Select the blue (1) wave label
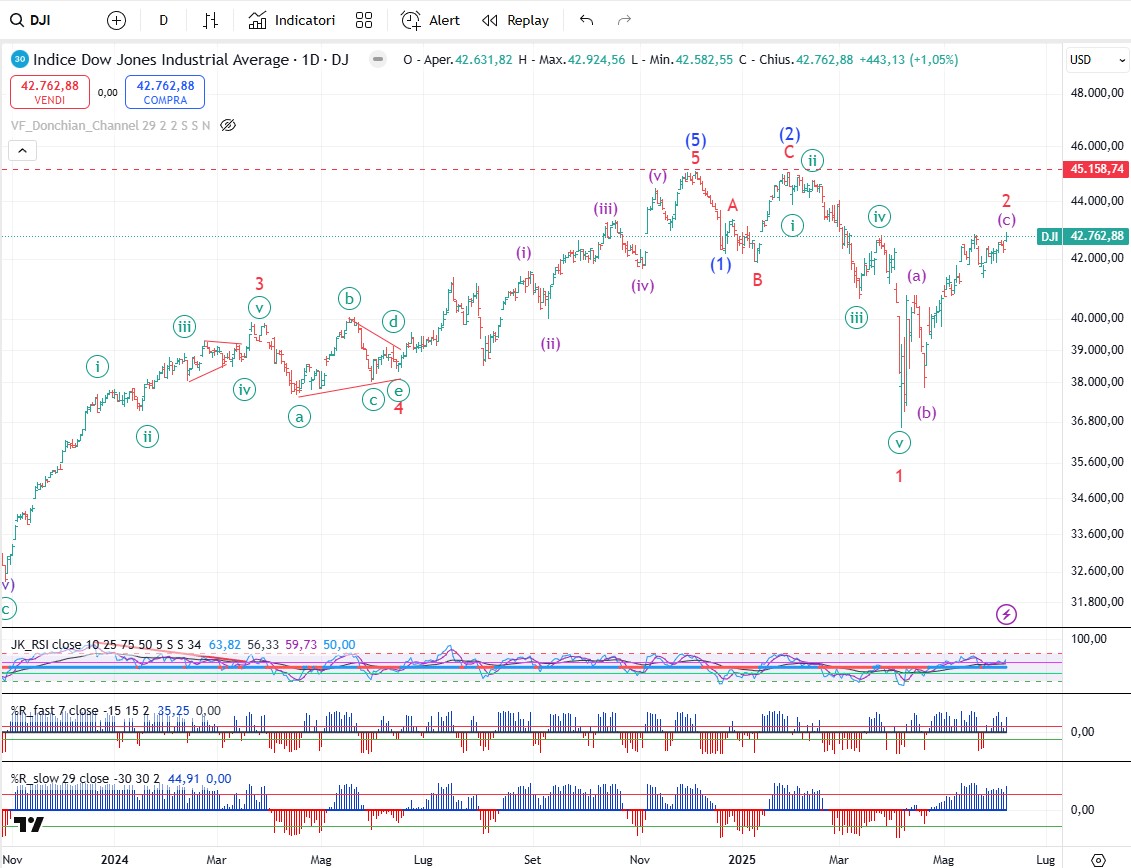This screenshot has height=868, width=1131. pos(721,264)
